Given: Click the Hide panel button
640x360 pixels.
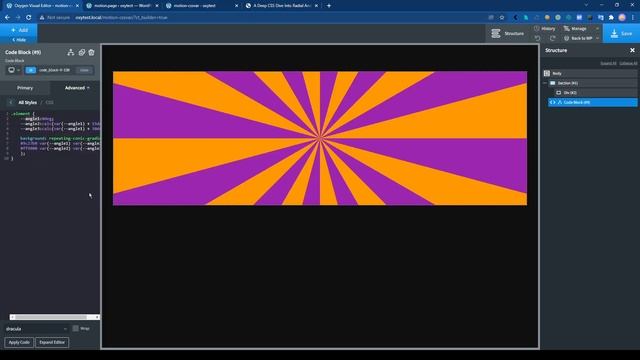Looking at the screenshot, I should (x=19, y=40).
